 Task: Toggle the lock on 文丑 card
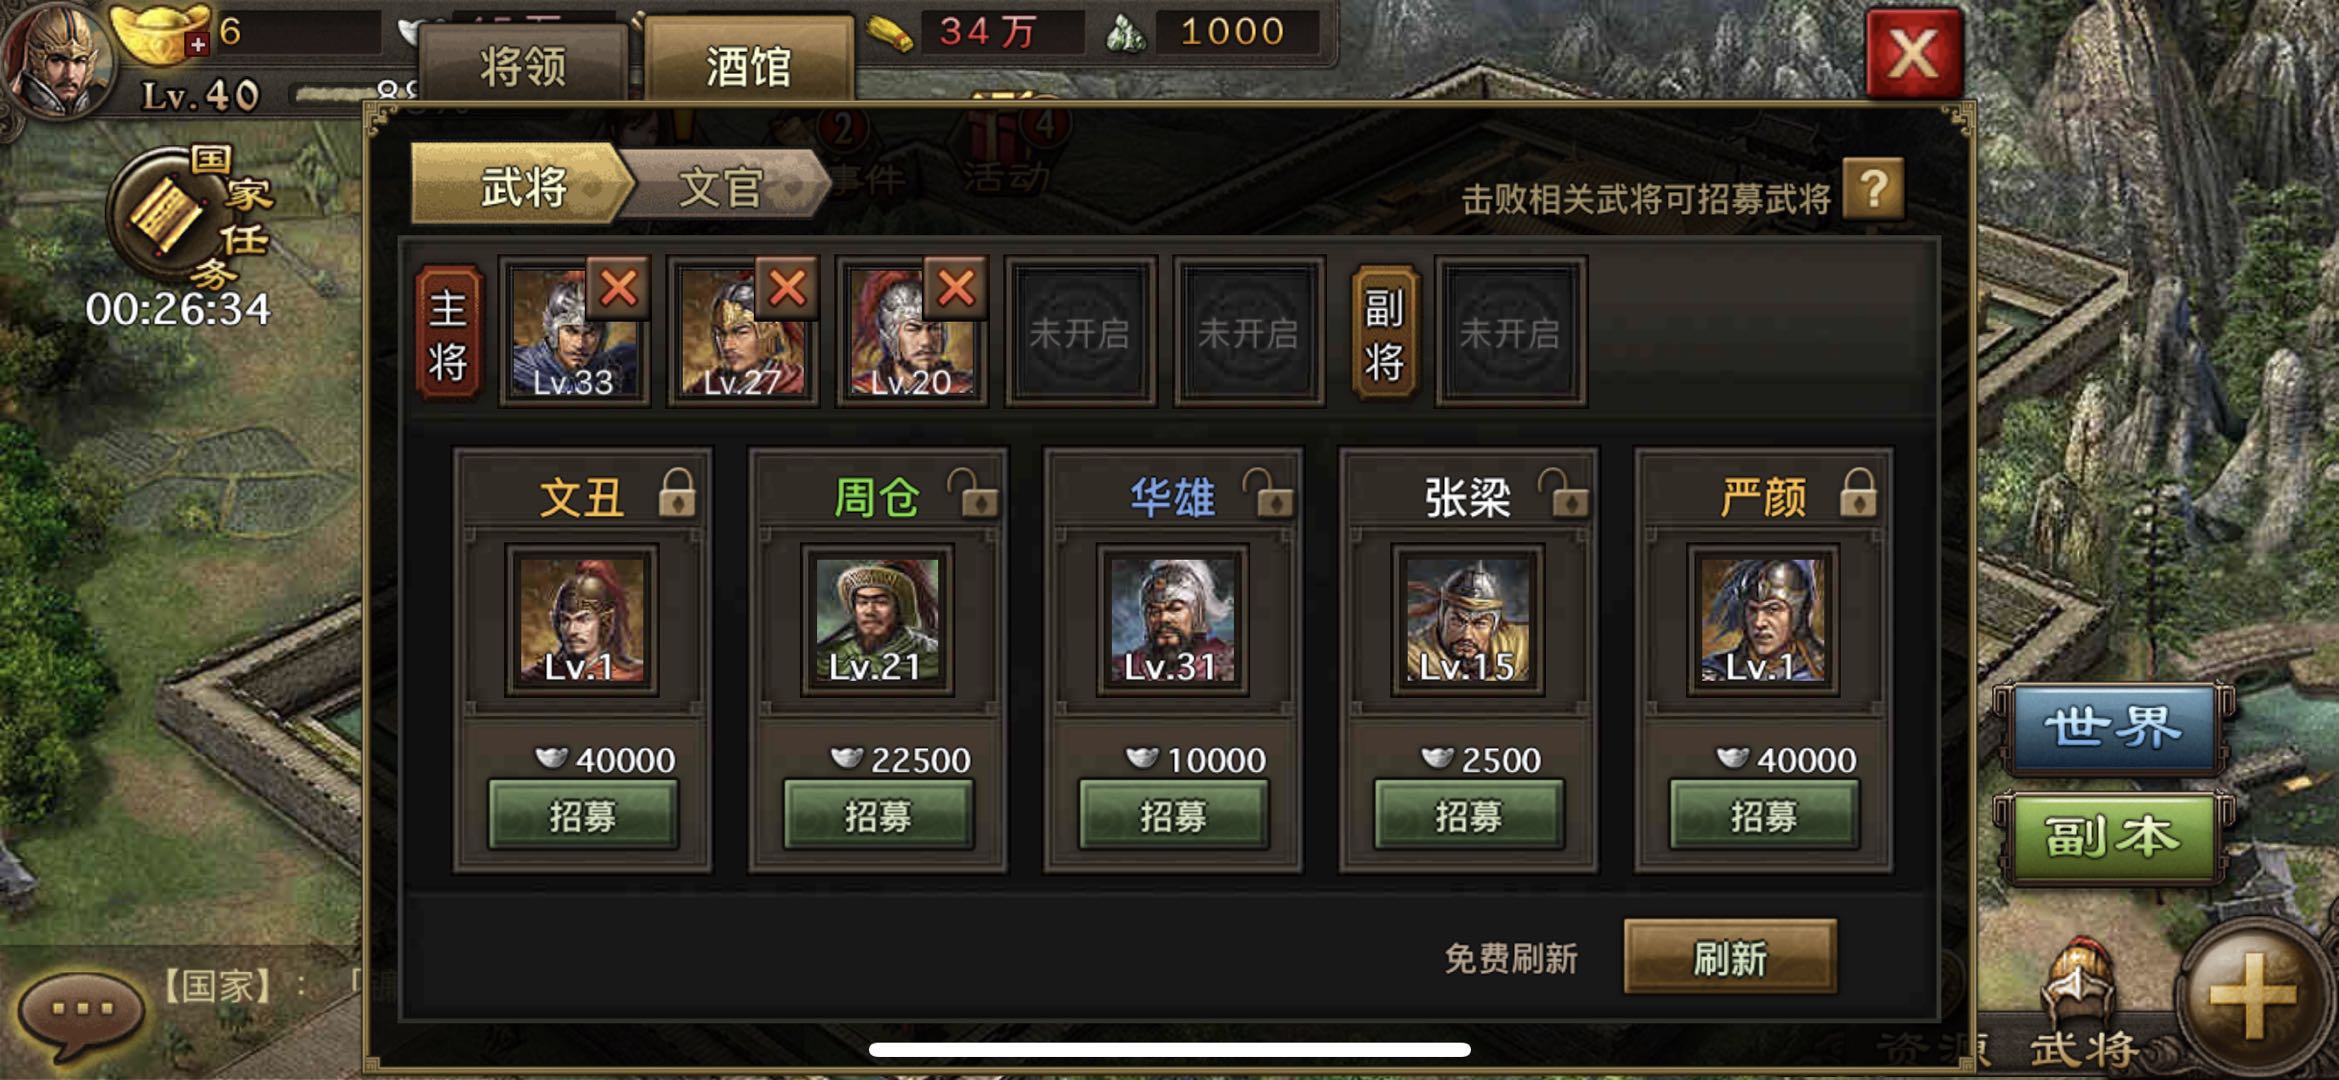(x=677, y=492)
